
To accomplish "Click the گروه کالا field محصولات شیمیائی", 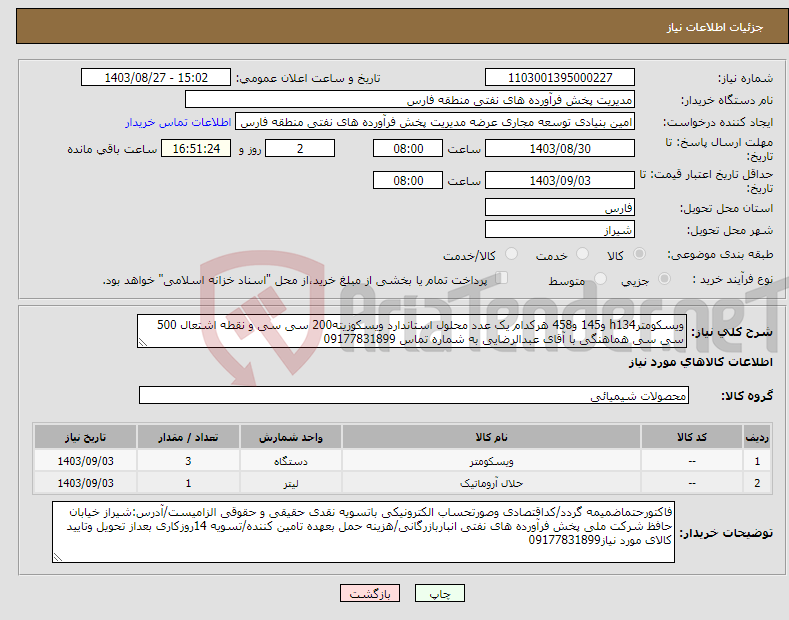I will [414, 396].
